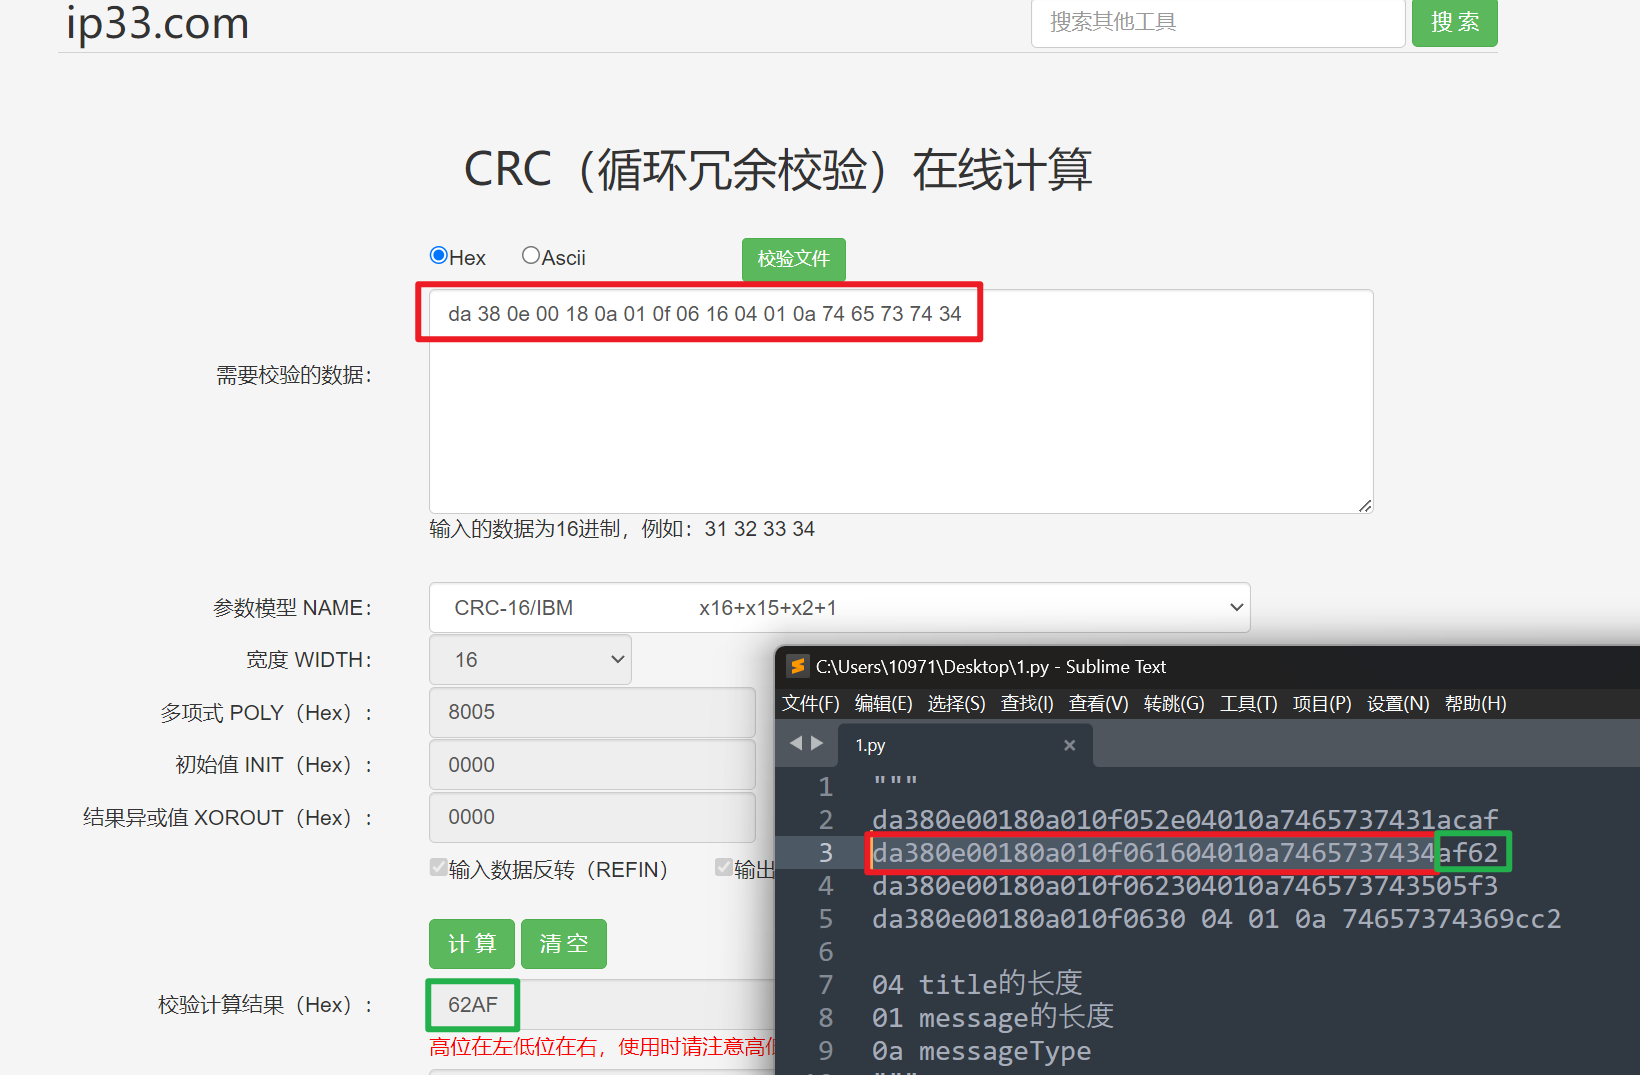Open the 选择(S) menu in Sublime Text

(x=957, y=704)
